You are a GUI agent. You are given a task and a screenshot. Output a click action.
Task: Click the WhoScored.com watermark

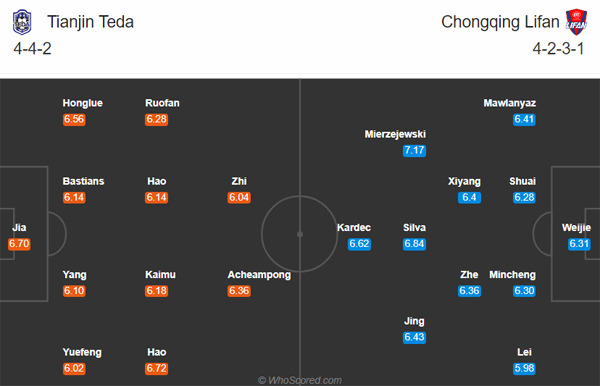tap(300, 380)
